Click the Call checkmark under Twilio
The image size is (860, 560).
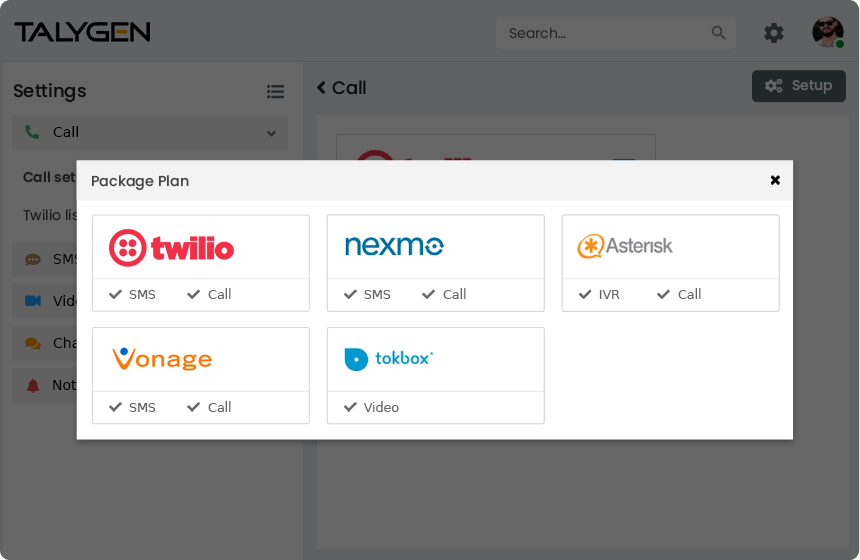[x=194, y=295]
